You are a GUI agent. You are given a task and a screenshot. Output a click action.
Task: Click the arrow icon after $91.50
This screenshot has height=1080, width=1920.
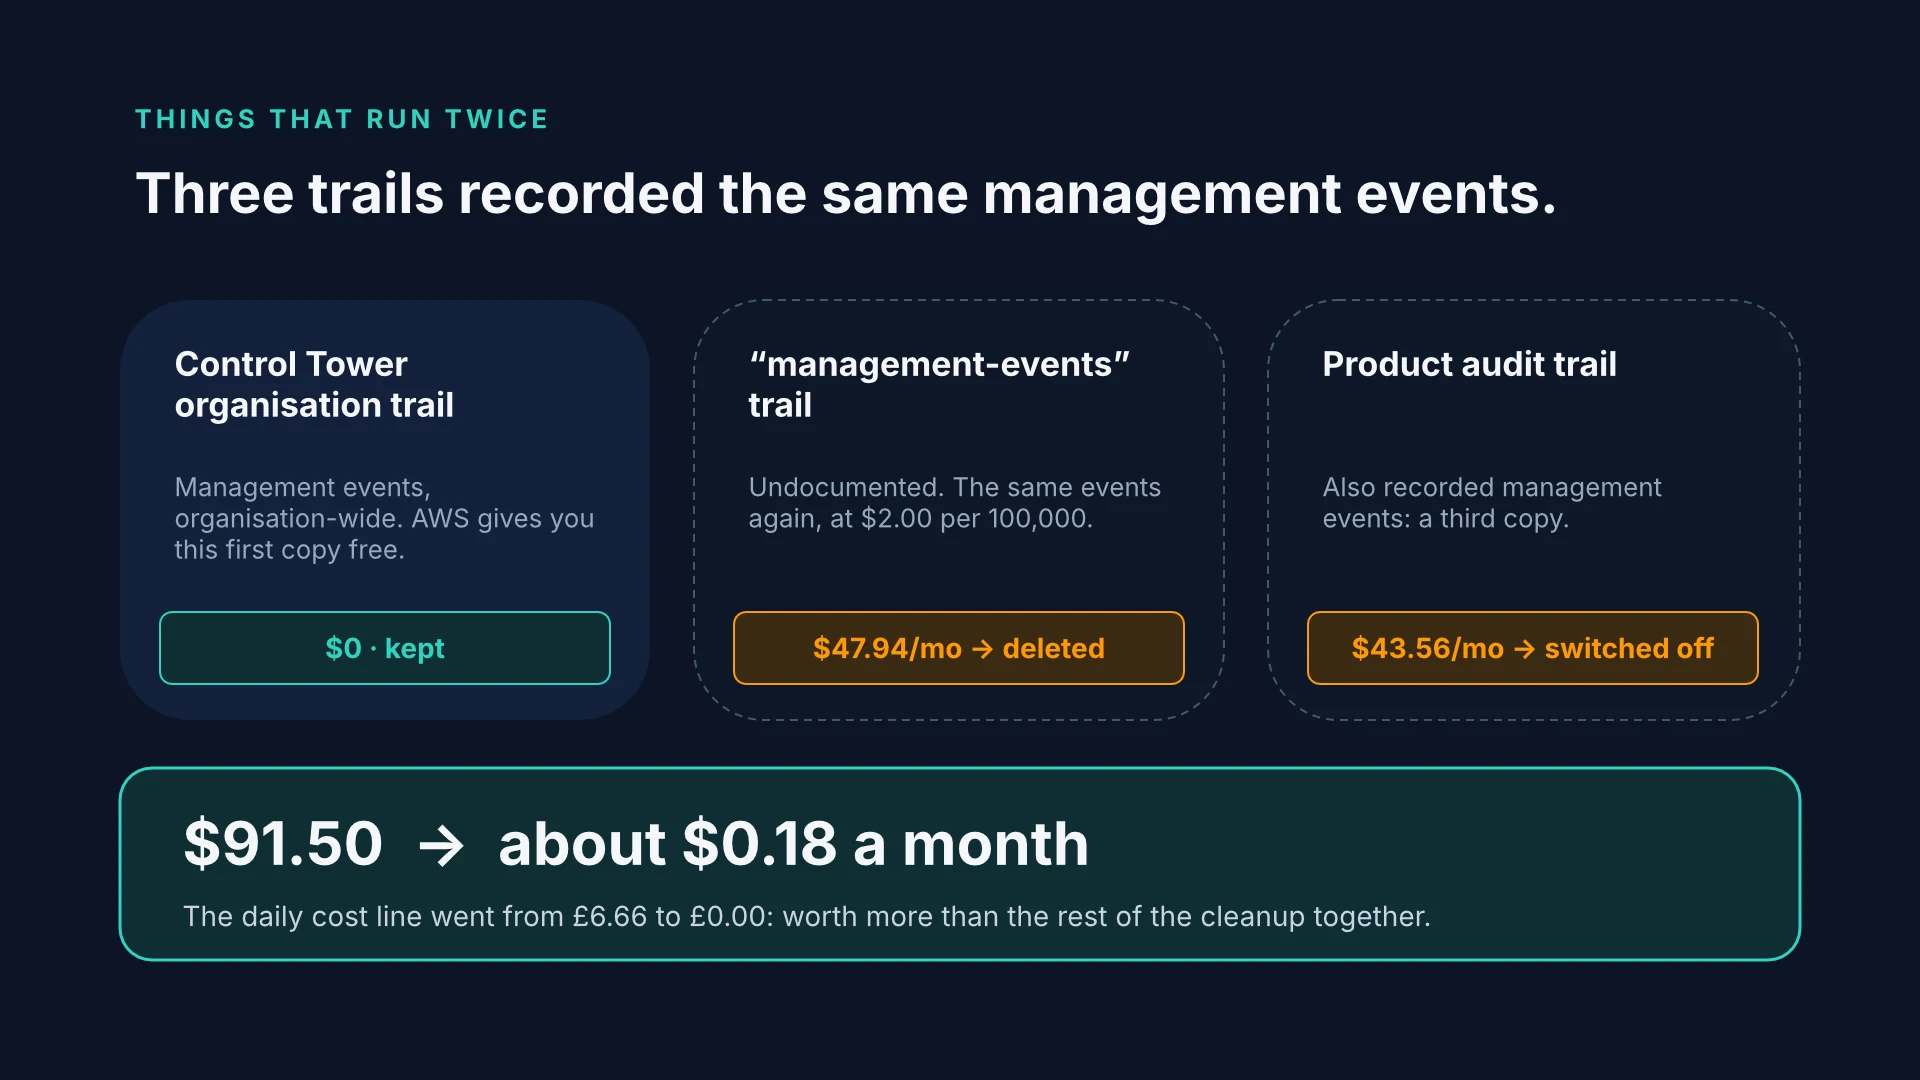click(441, 846)
